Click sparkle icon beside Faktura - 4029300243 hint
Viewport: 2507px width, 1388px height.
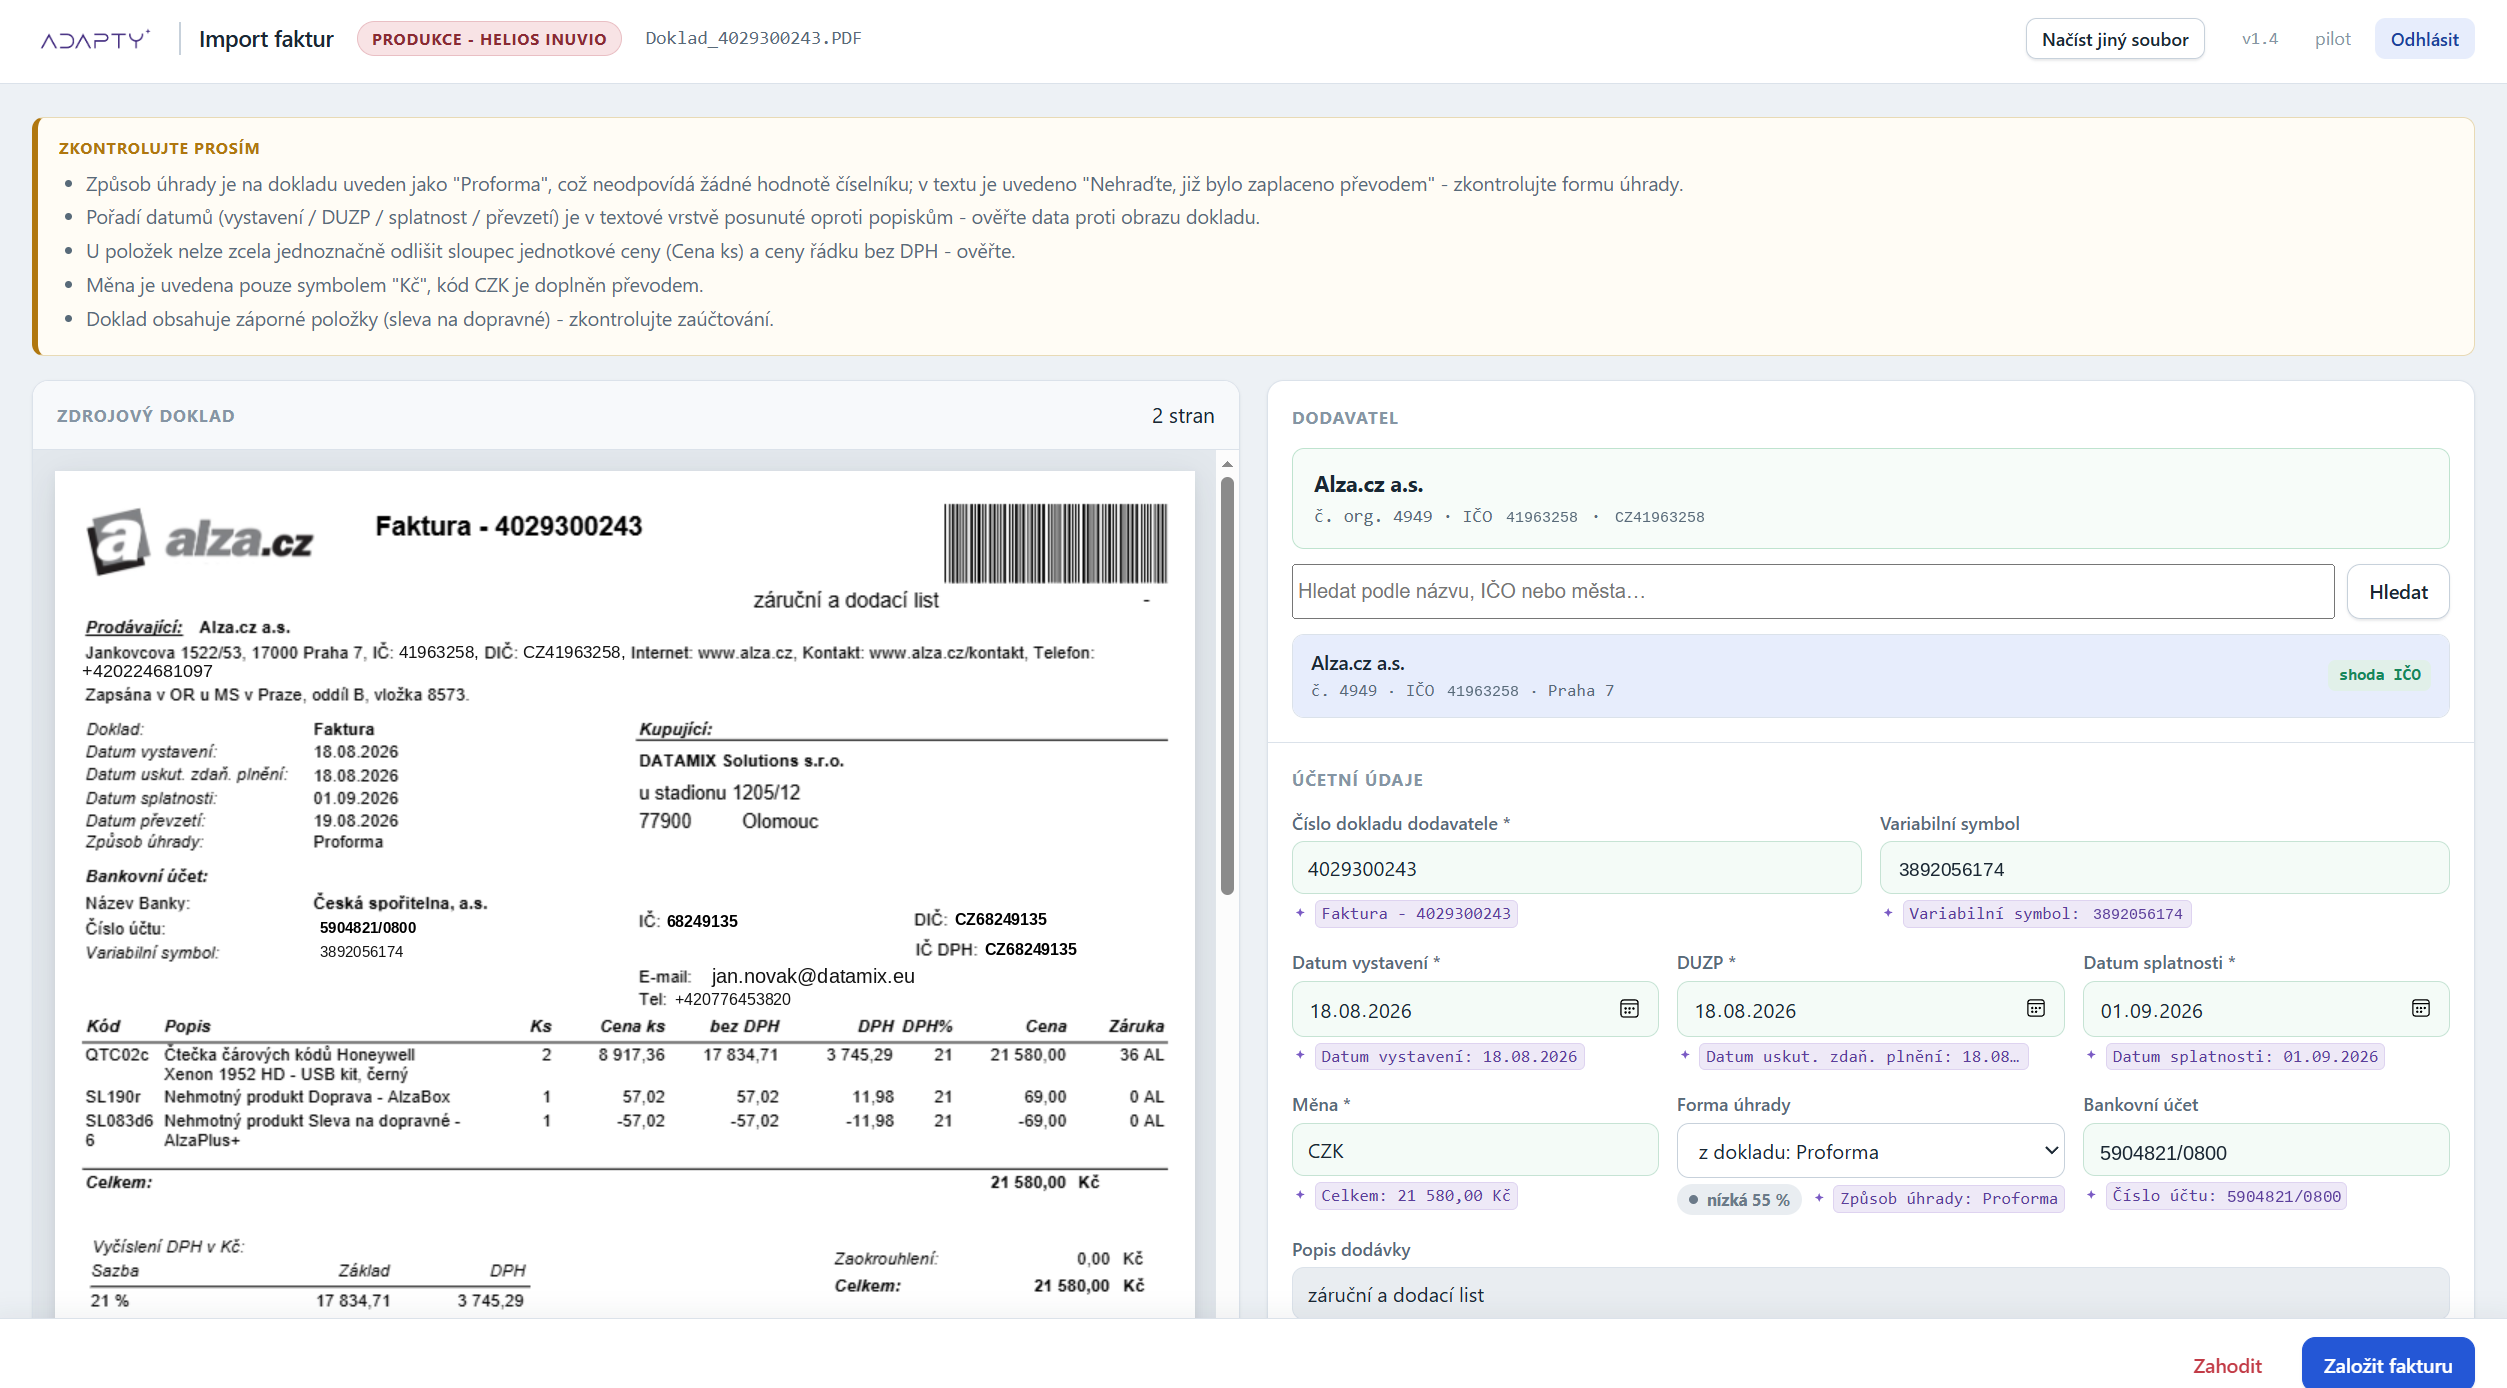tap(1300, 912)
